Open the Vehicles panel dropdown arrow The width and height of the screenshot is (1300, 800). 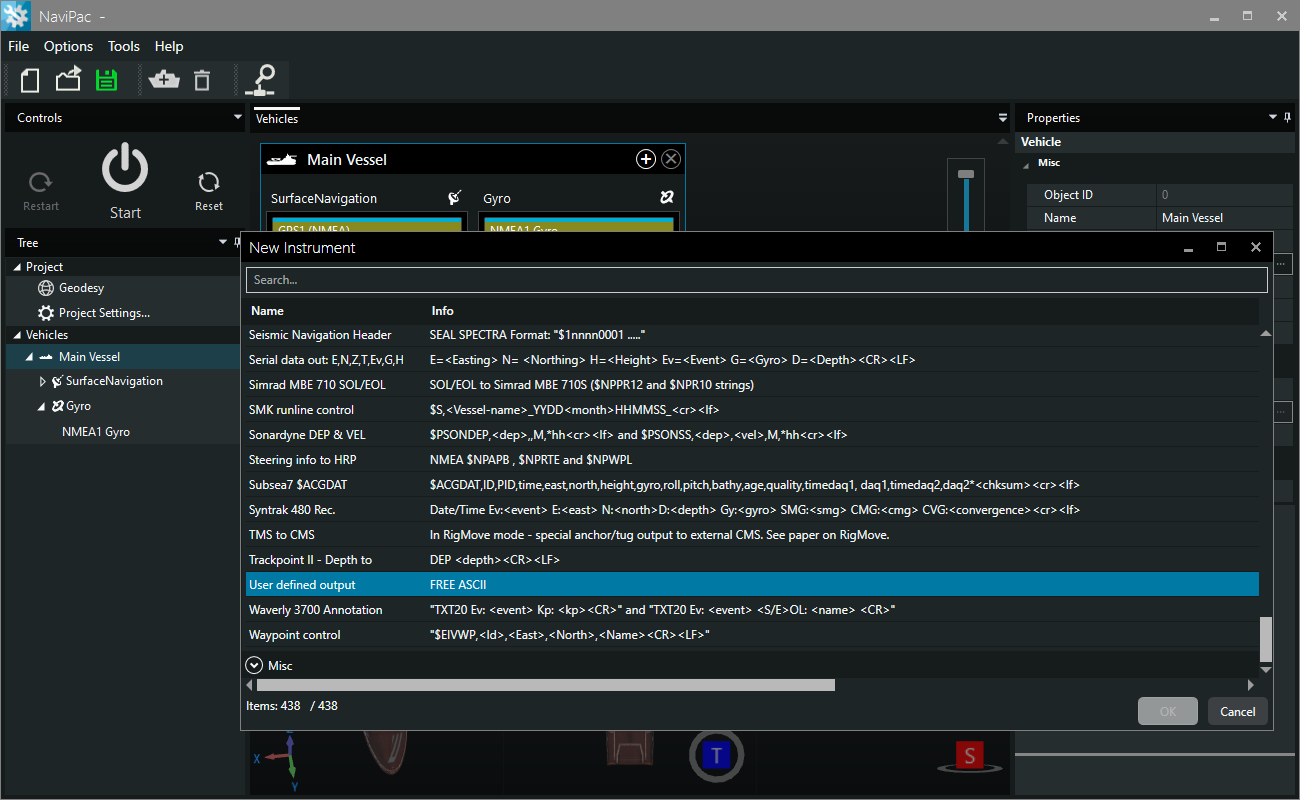1003,117
